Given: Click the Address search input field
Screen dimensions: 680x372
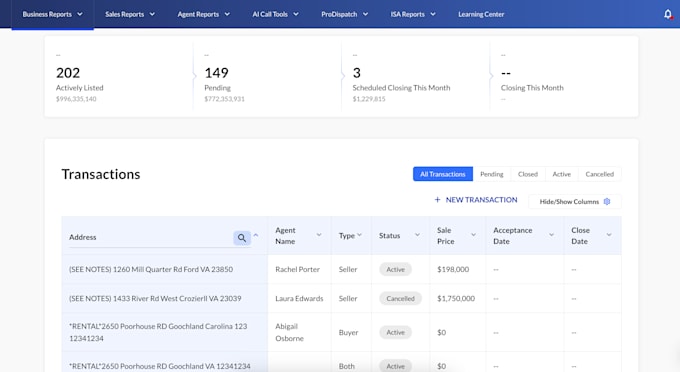Looking at the screenshot, I should [x=150, y=238].
